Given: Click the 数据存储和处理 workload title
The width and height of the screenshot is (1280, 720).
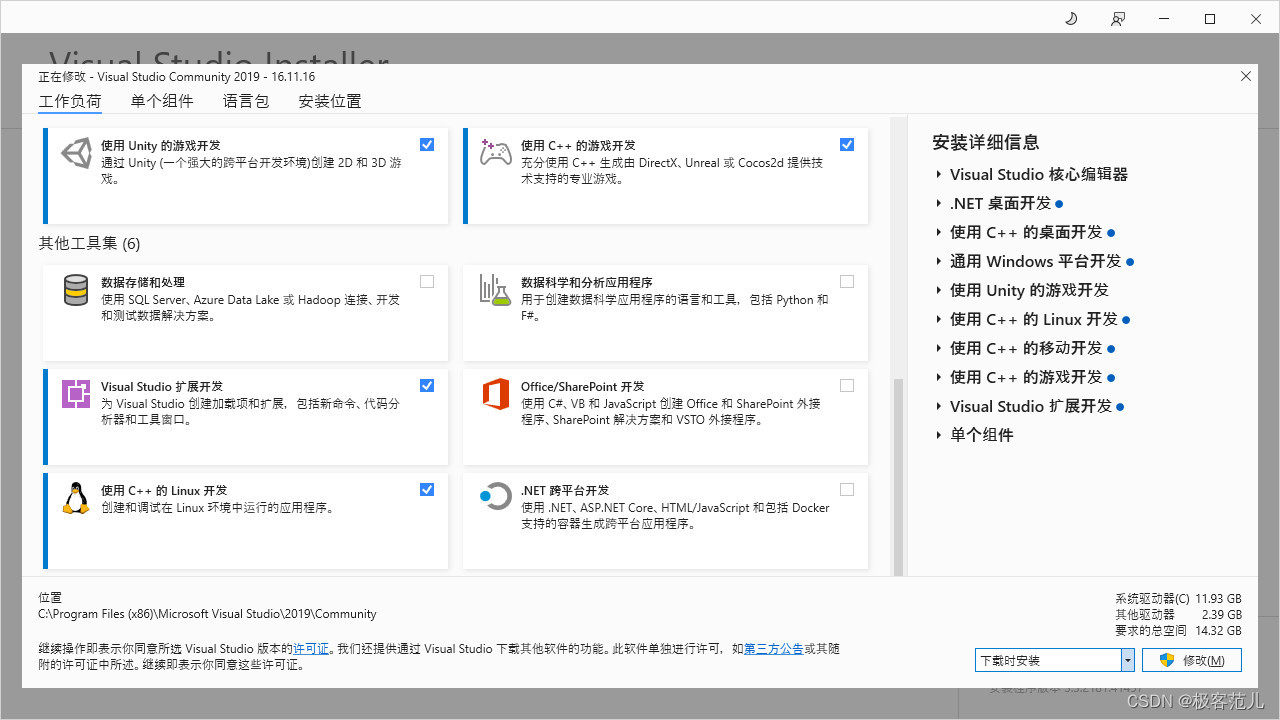Looking at the screenshot, I should coord(143,283).
